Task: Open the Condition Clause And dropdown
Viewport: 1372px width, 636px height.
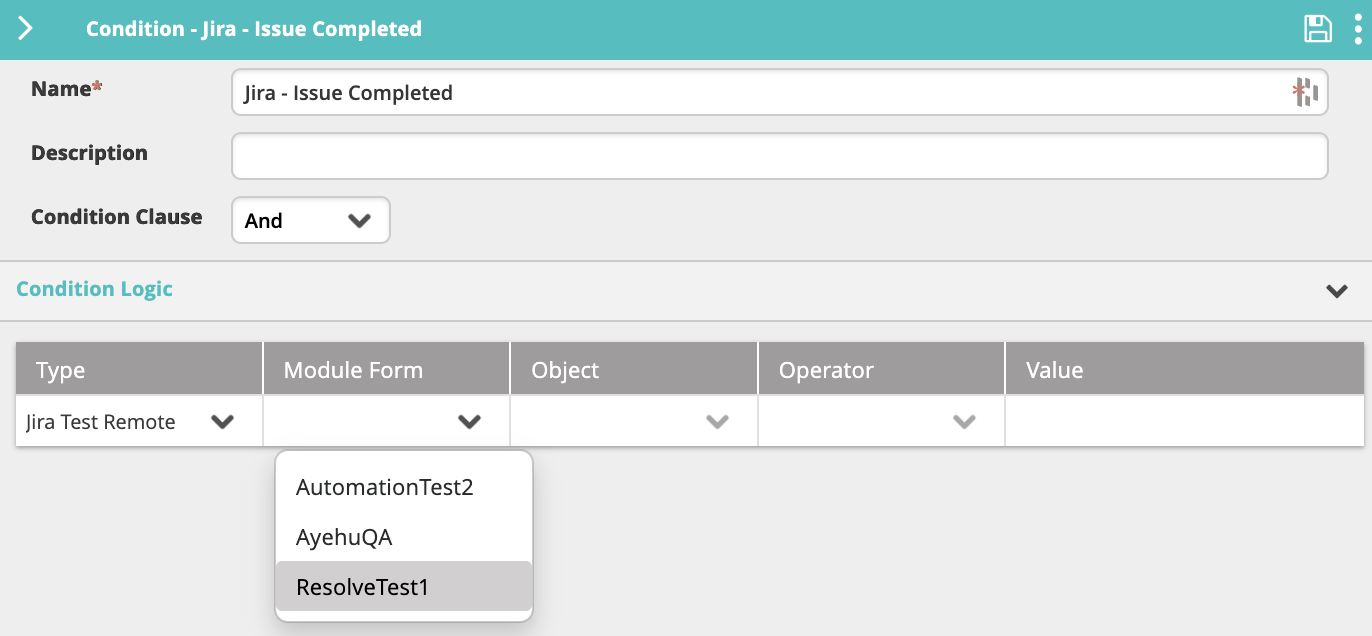Action: pyautogui.click(x=310, y=220)
